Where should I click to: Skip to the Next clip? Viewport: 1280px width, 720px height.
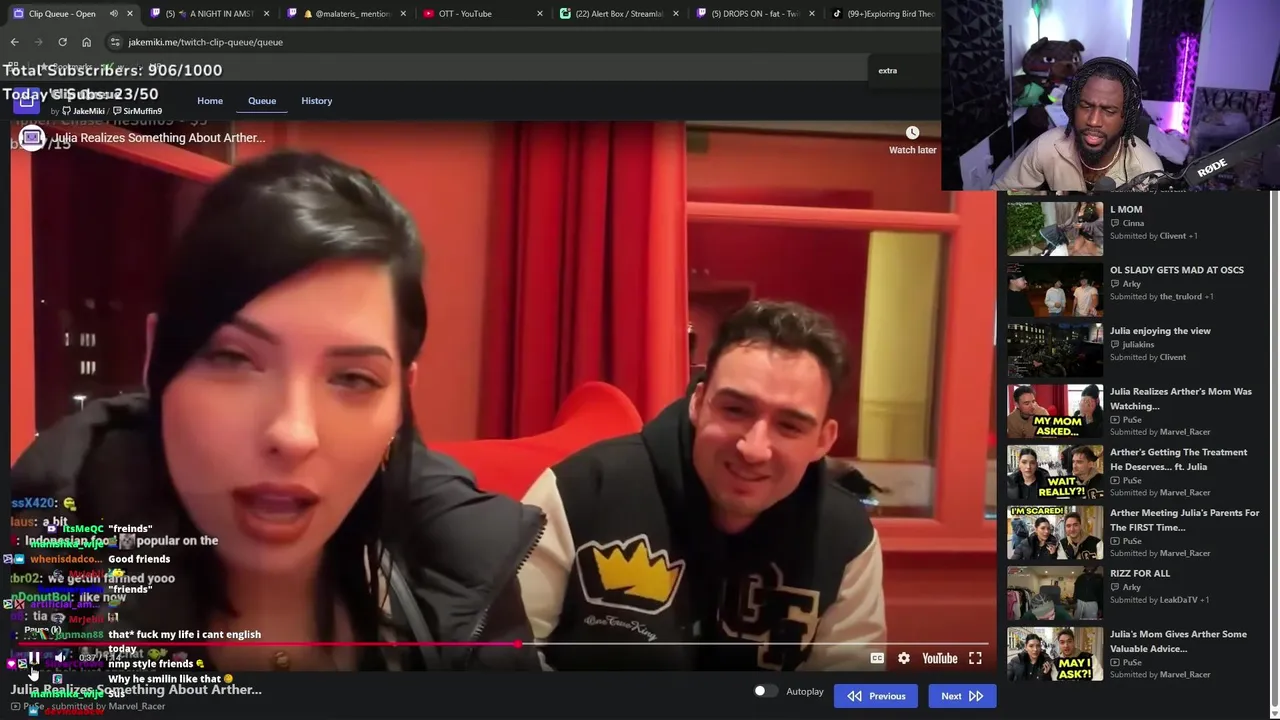962,696
